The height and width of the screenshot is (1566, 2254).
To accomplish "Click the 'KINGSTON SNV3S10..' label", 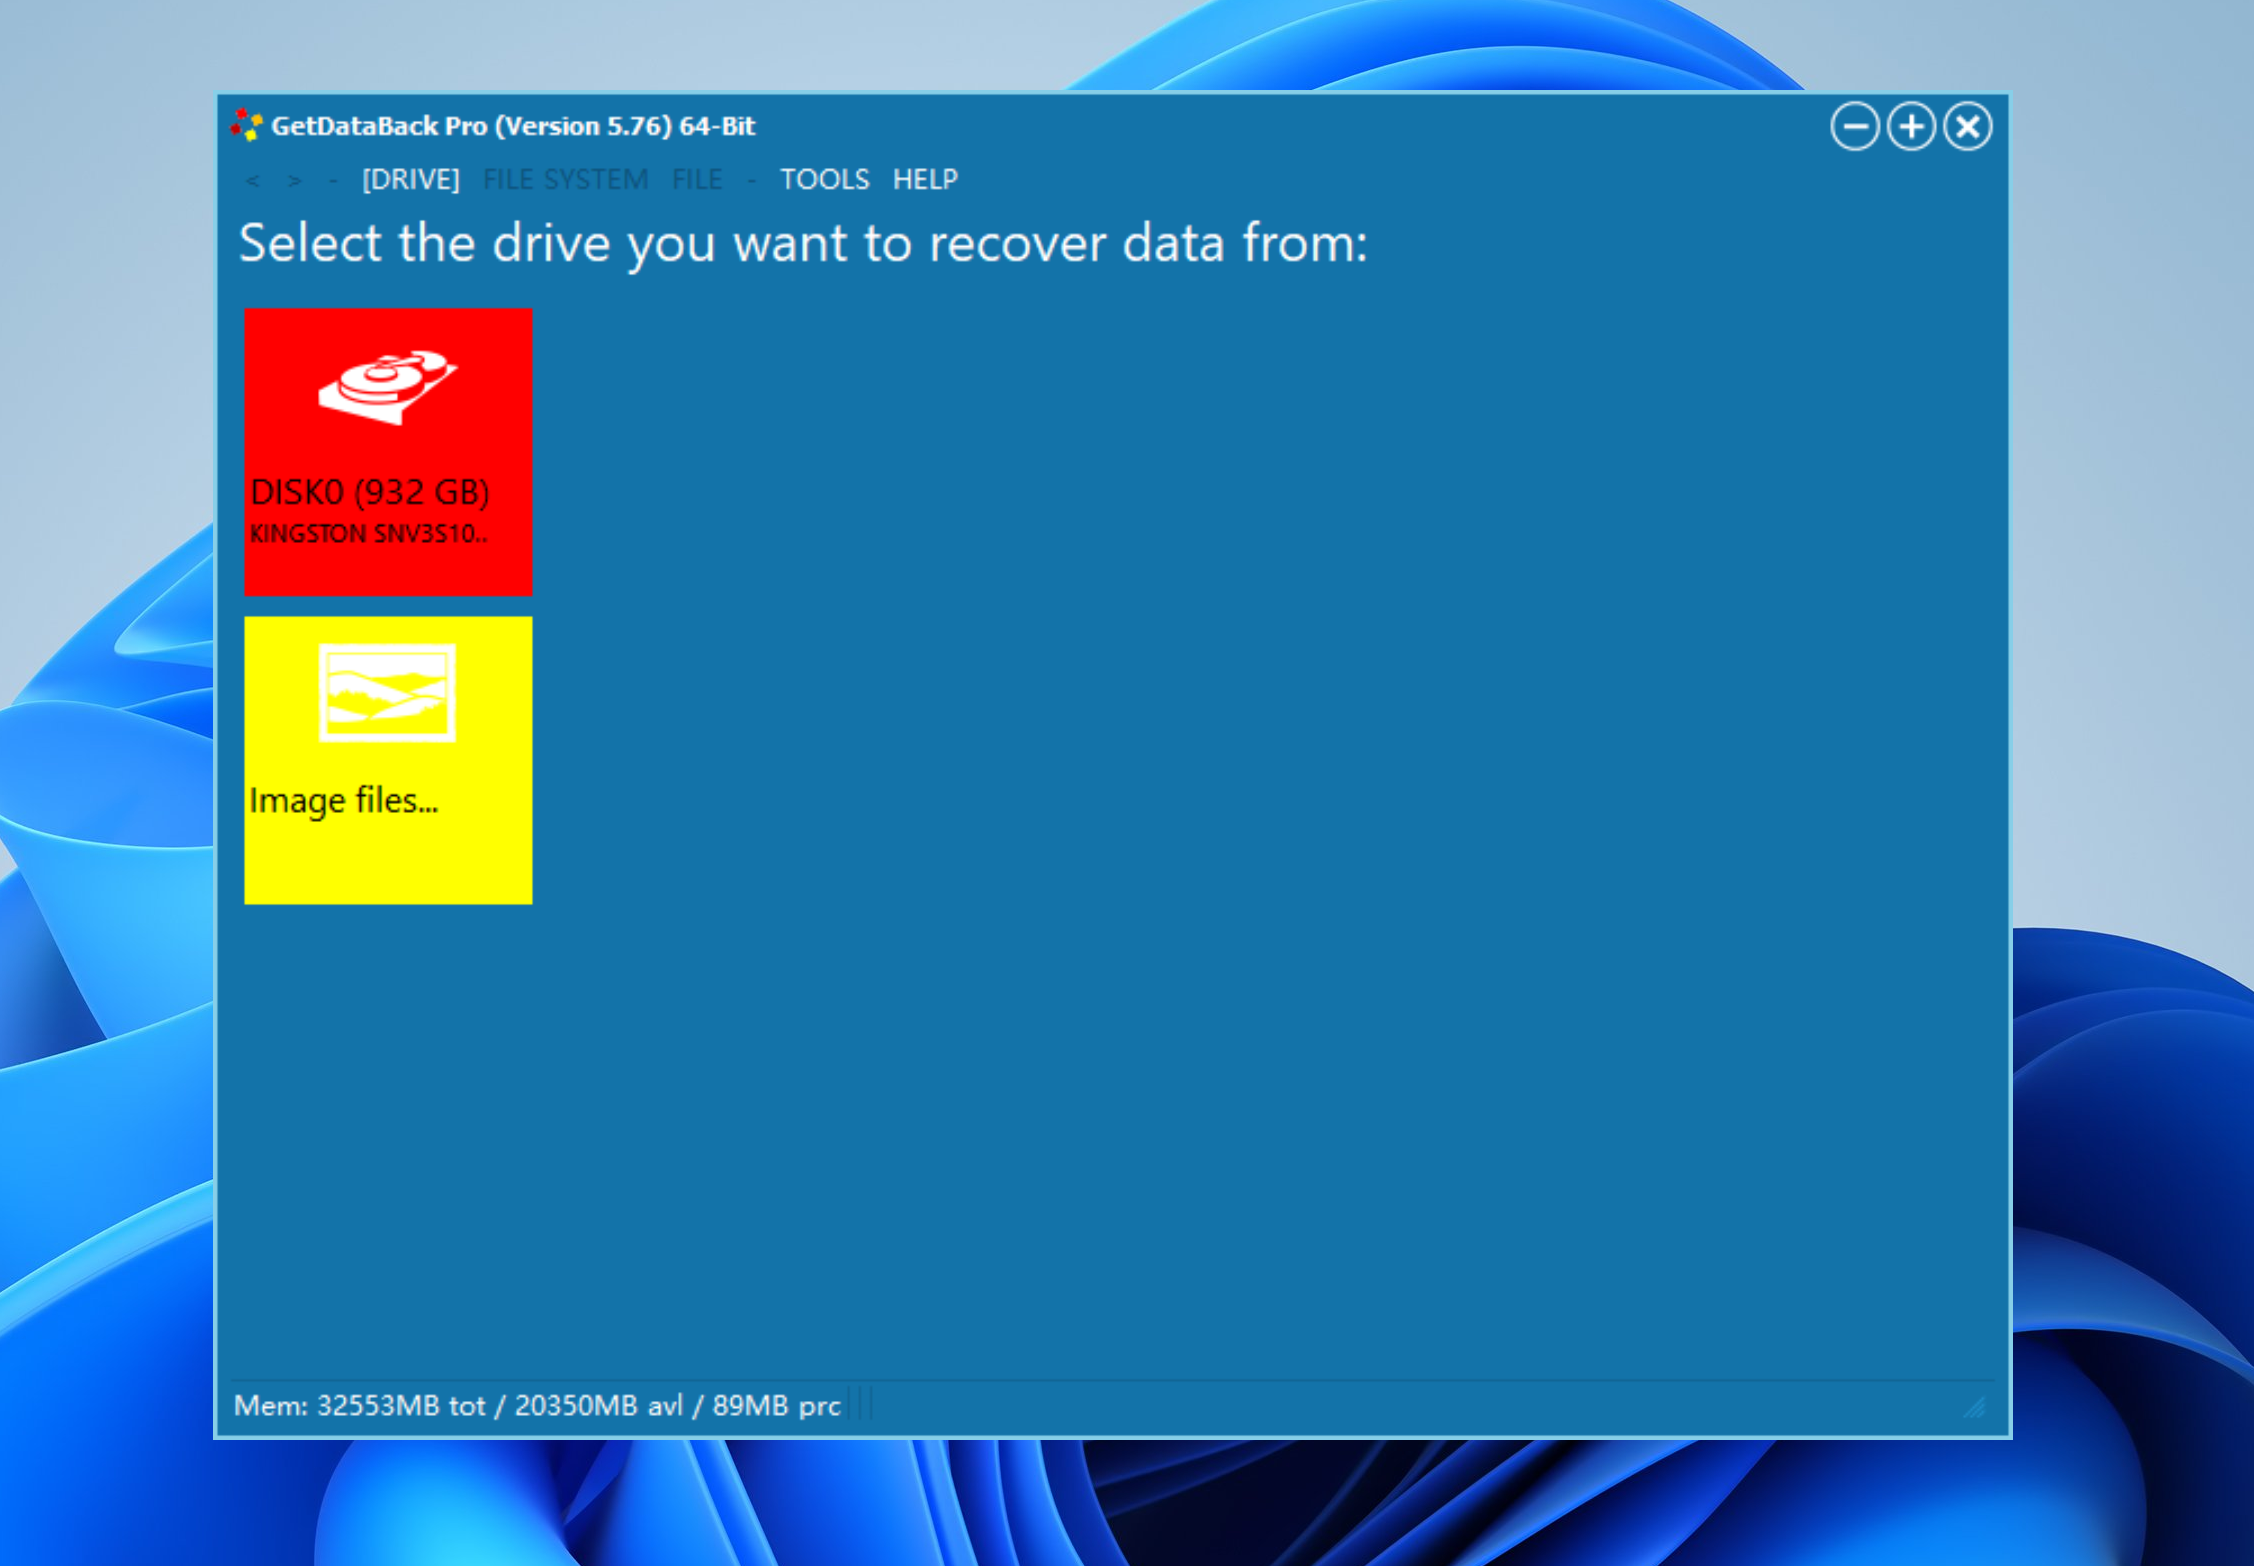I will pos(368,534).
